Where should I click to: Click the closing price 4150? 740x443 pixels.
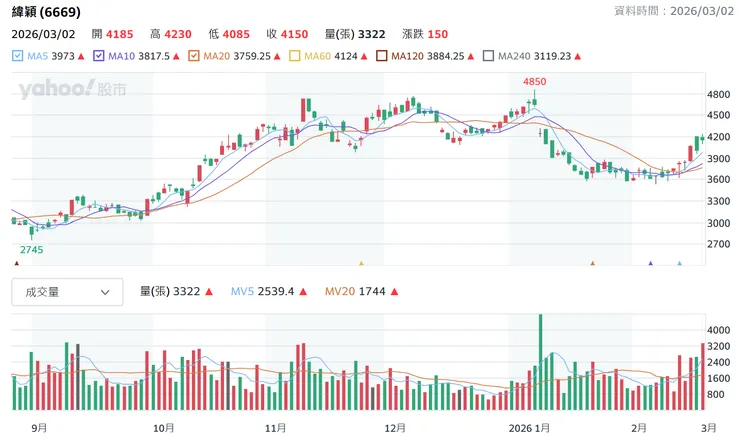294,34
